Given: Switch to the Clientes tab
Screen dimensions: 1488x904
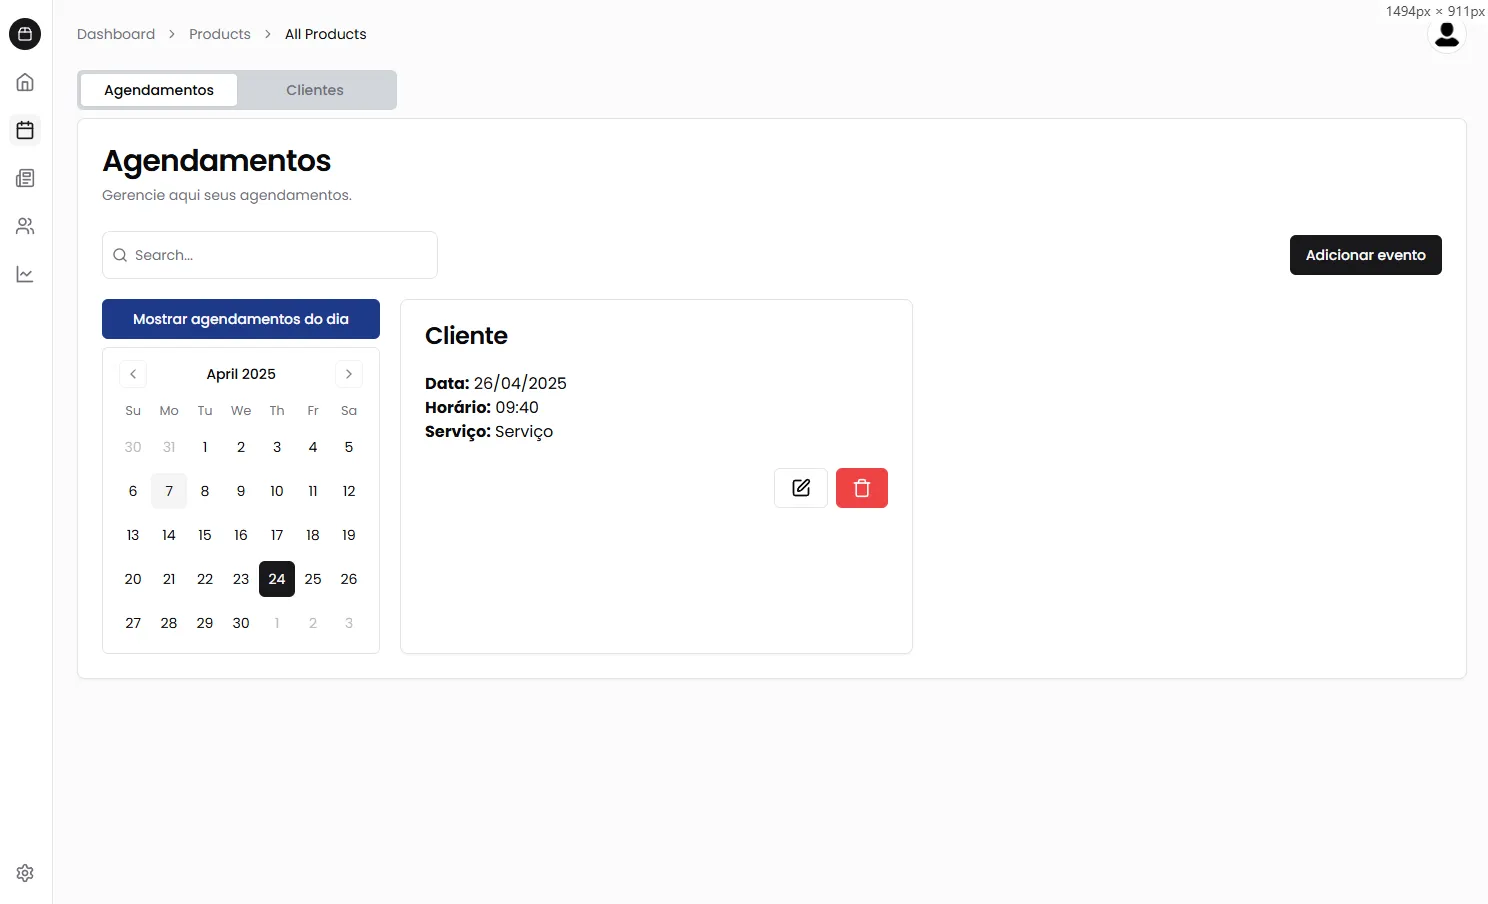Looking at the screenshot, I should point(315,90).
